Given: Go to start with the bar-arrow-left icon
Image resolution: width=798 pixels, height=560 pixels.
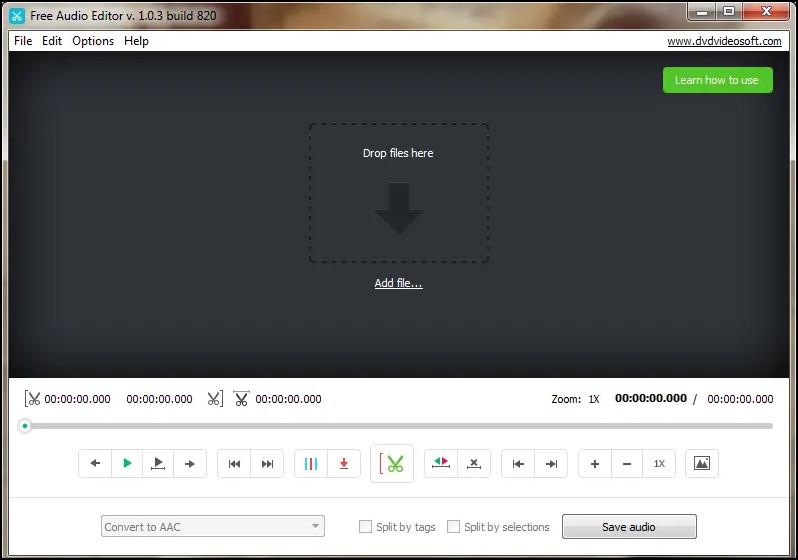Looking at the screenshot, I should click(x=518, y=463).
